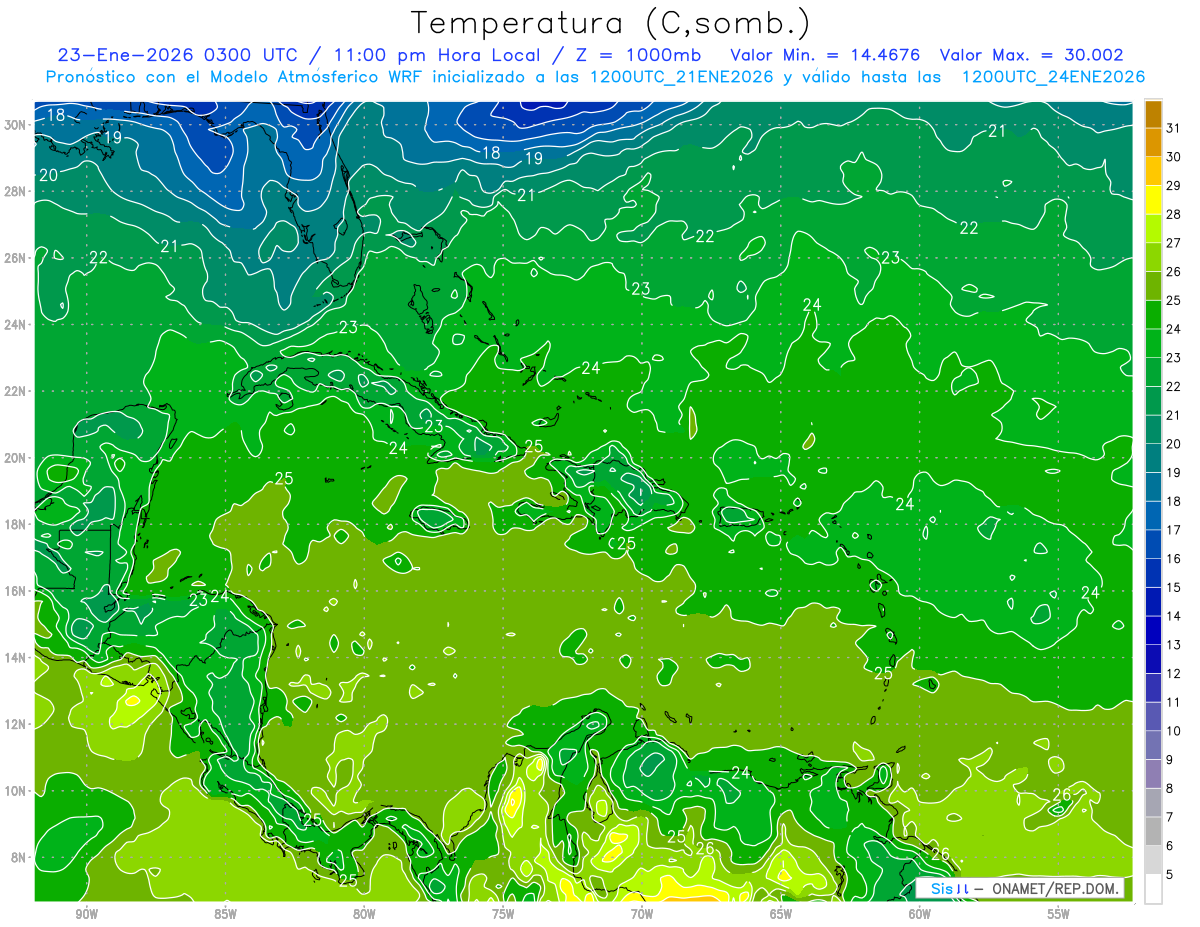Click the legend's top brown-orange swatch above 31
The width and height of the screenshot is (1200, 927).
coord(1153,113)
